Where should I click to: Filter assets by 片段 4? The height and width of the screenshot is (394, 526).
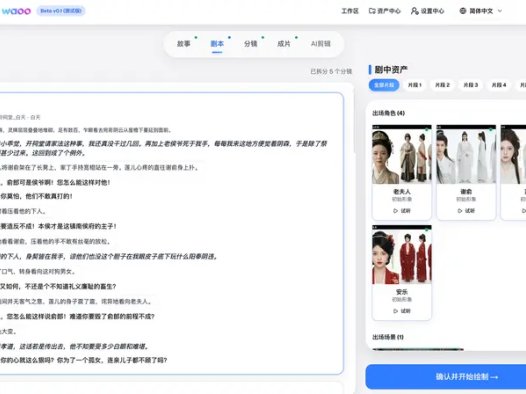pyautogui.click(x=499, y=85)
